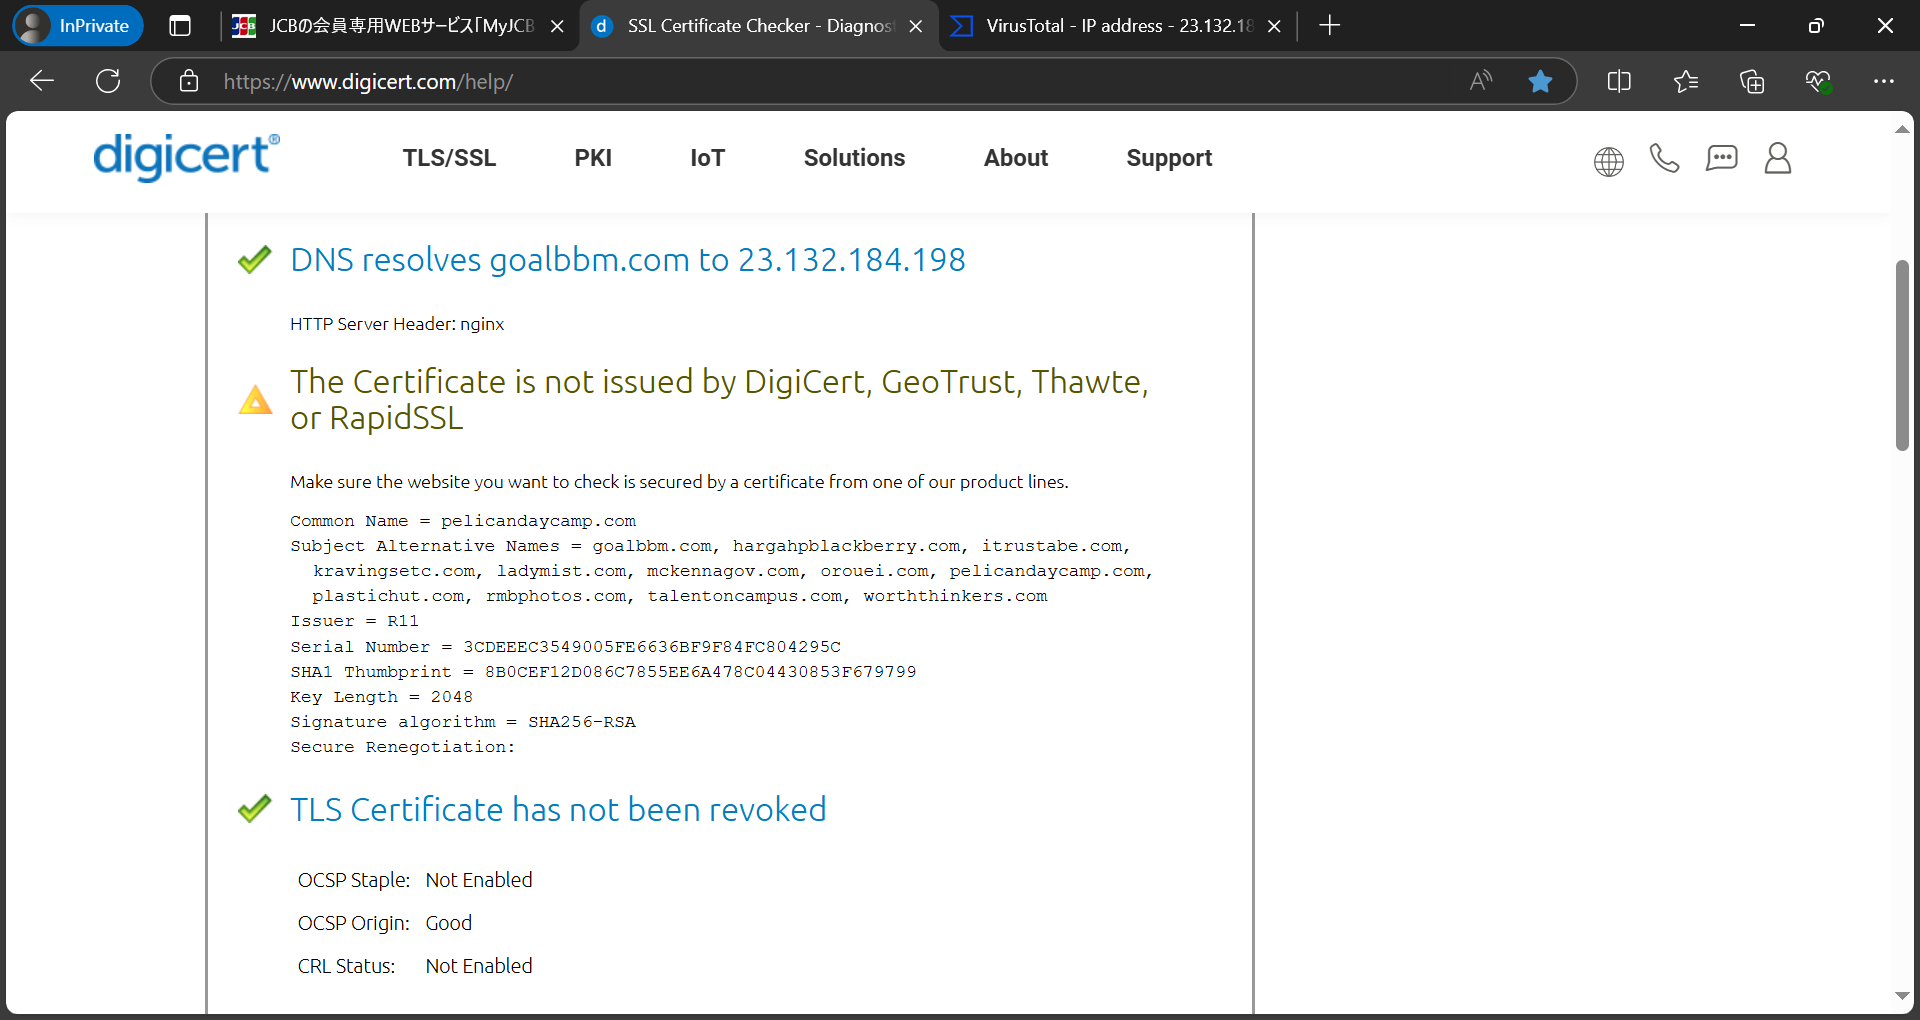Viewport: 1920px width, 1020px height.
Task: Open the About navigation menu
Action: (x=1016, y=158)
